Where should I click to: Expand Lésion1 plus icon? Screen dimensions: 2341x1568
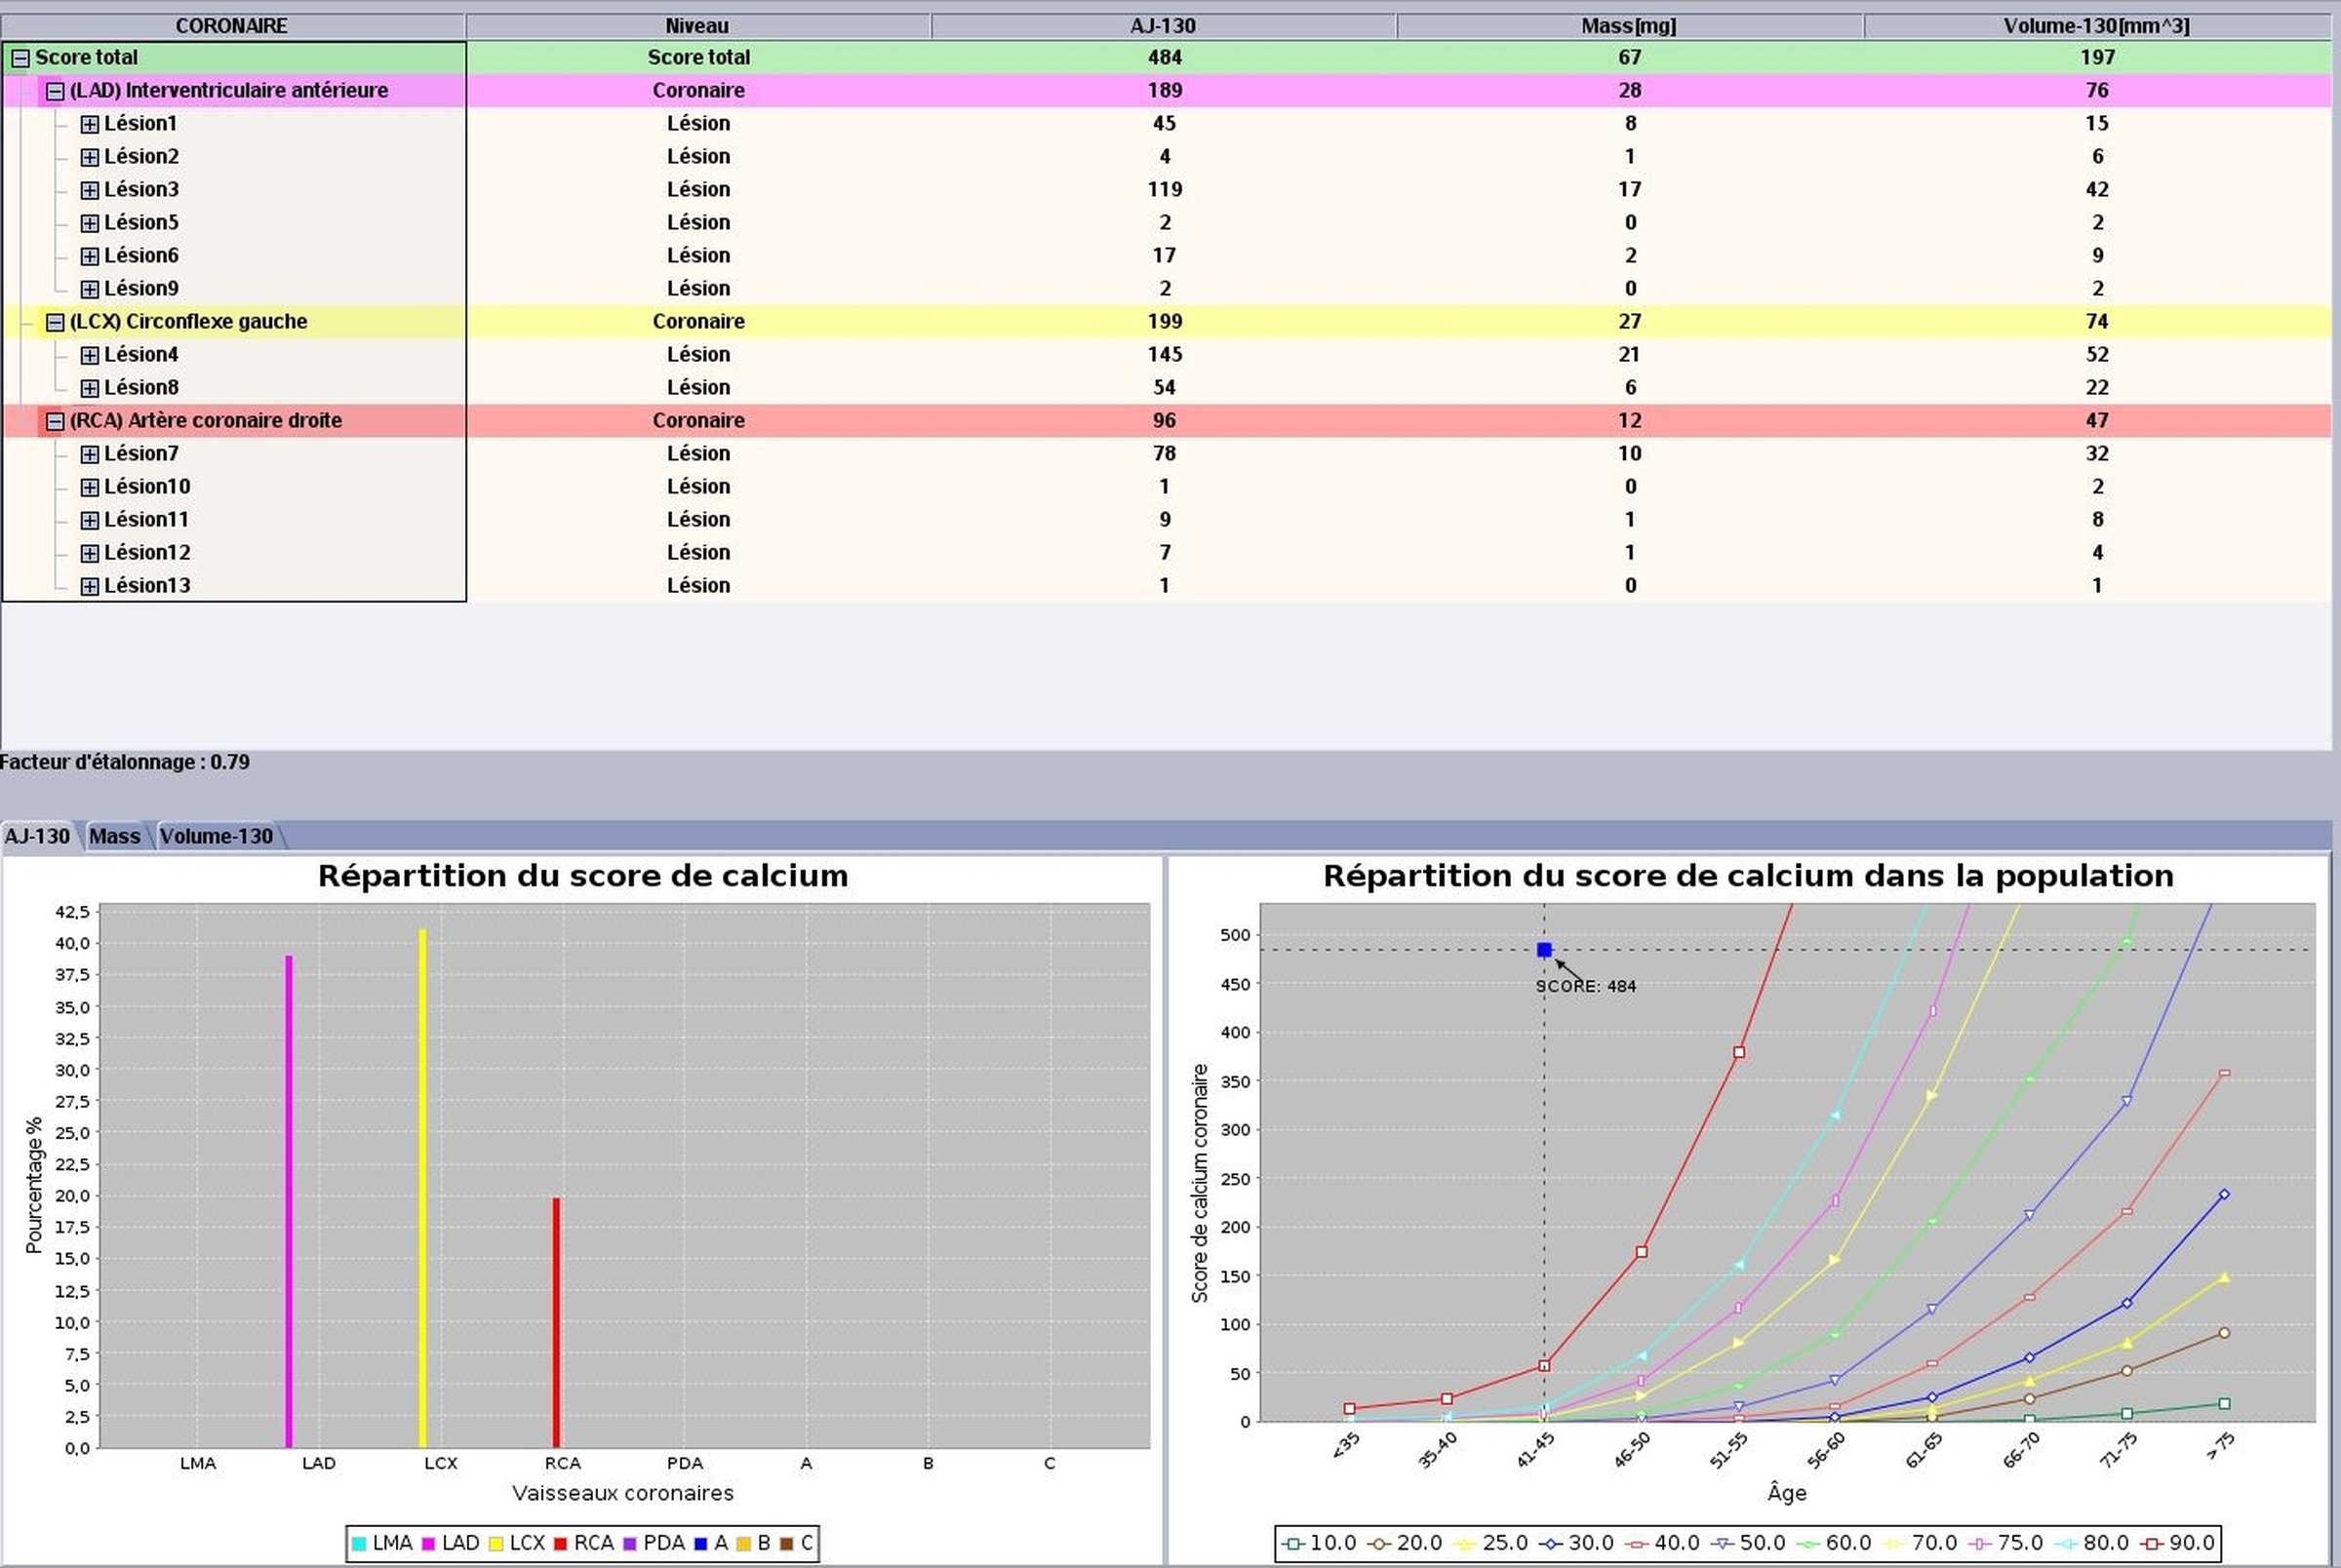[89, 124]
